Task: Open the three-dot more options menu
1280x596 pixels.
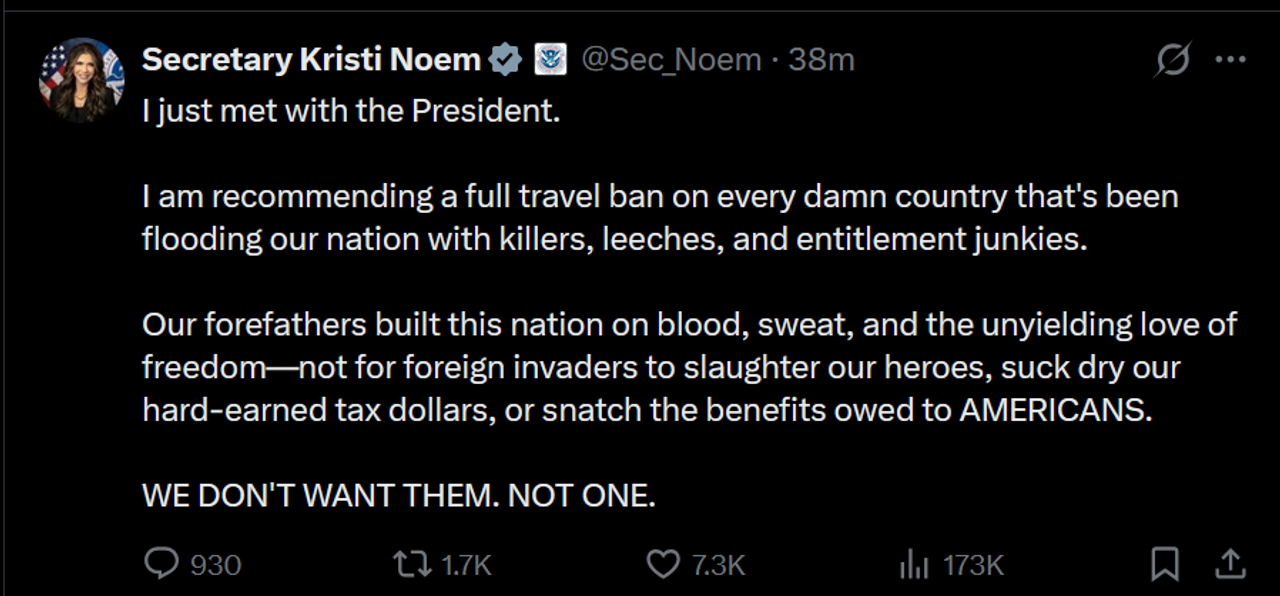Action: [1230, 60]
